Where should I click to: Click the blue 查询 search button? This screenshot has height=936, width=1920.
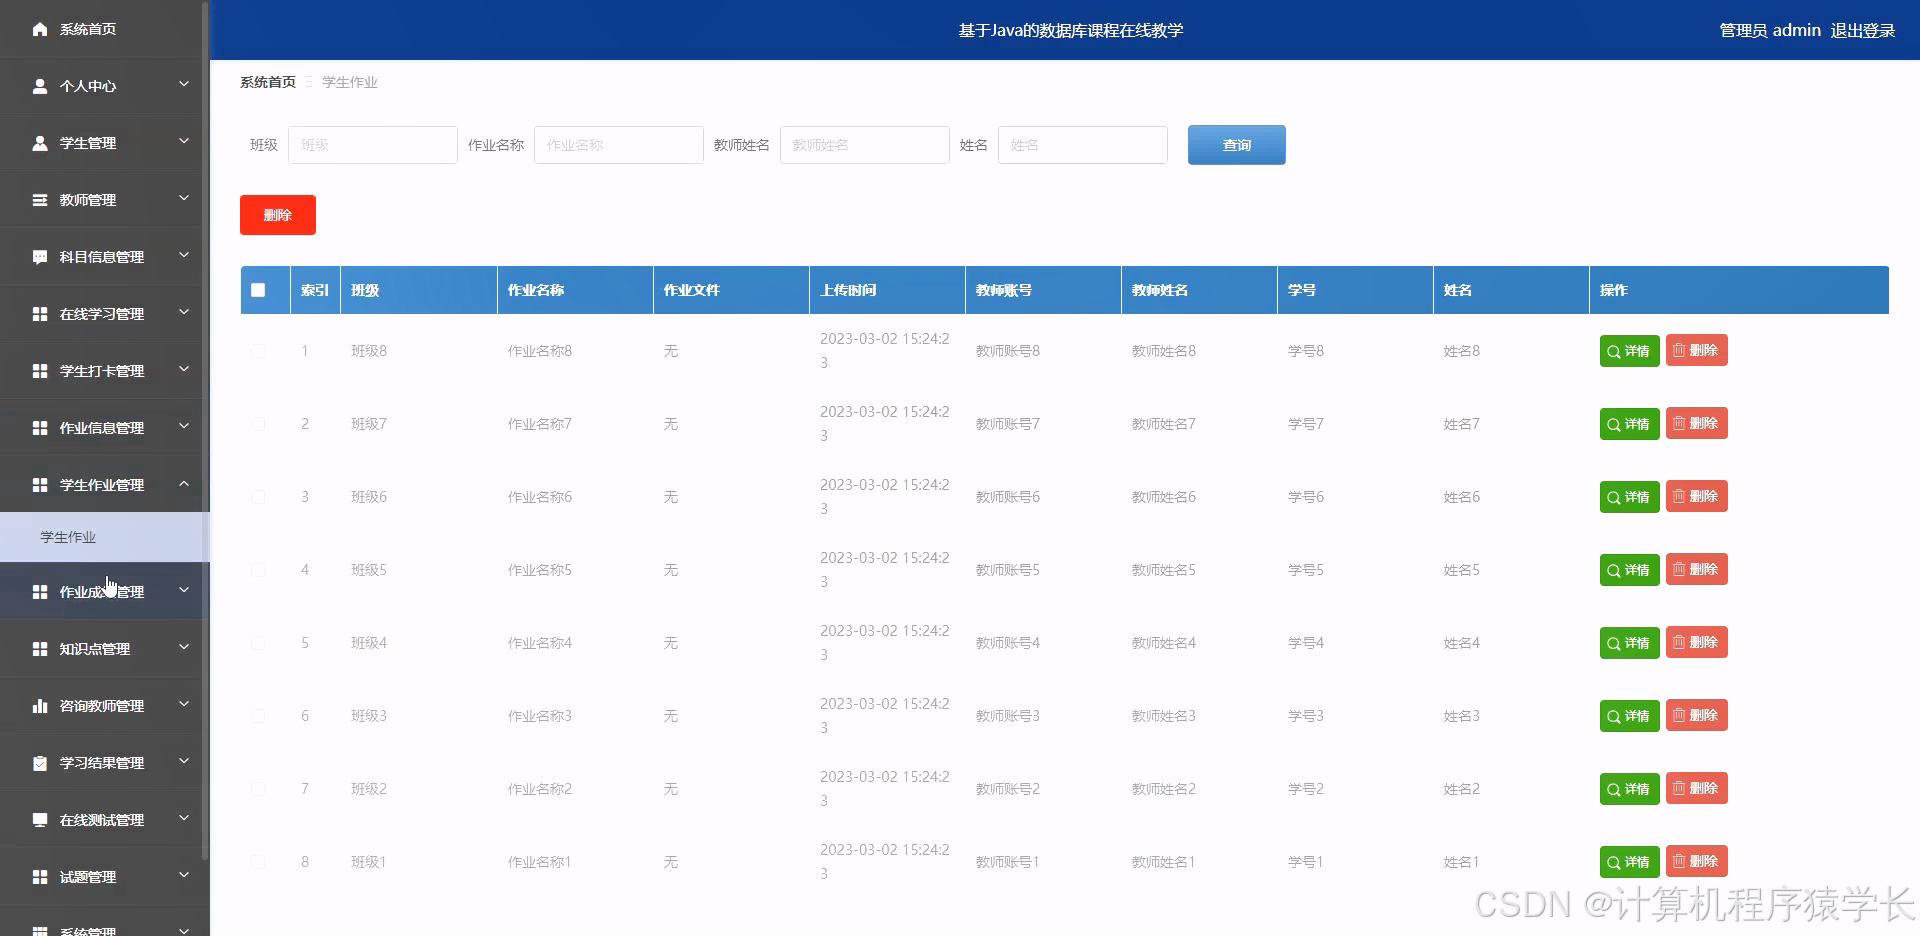coord(1236,145)
